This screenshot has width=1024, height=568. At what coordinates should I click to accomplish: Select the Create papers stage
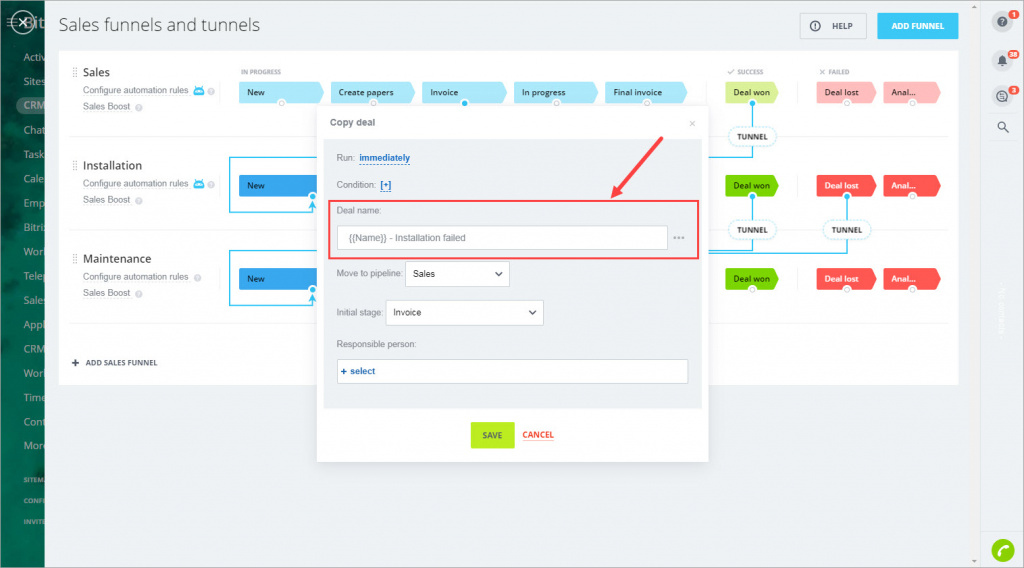coord(372,92)
